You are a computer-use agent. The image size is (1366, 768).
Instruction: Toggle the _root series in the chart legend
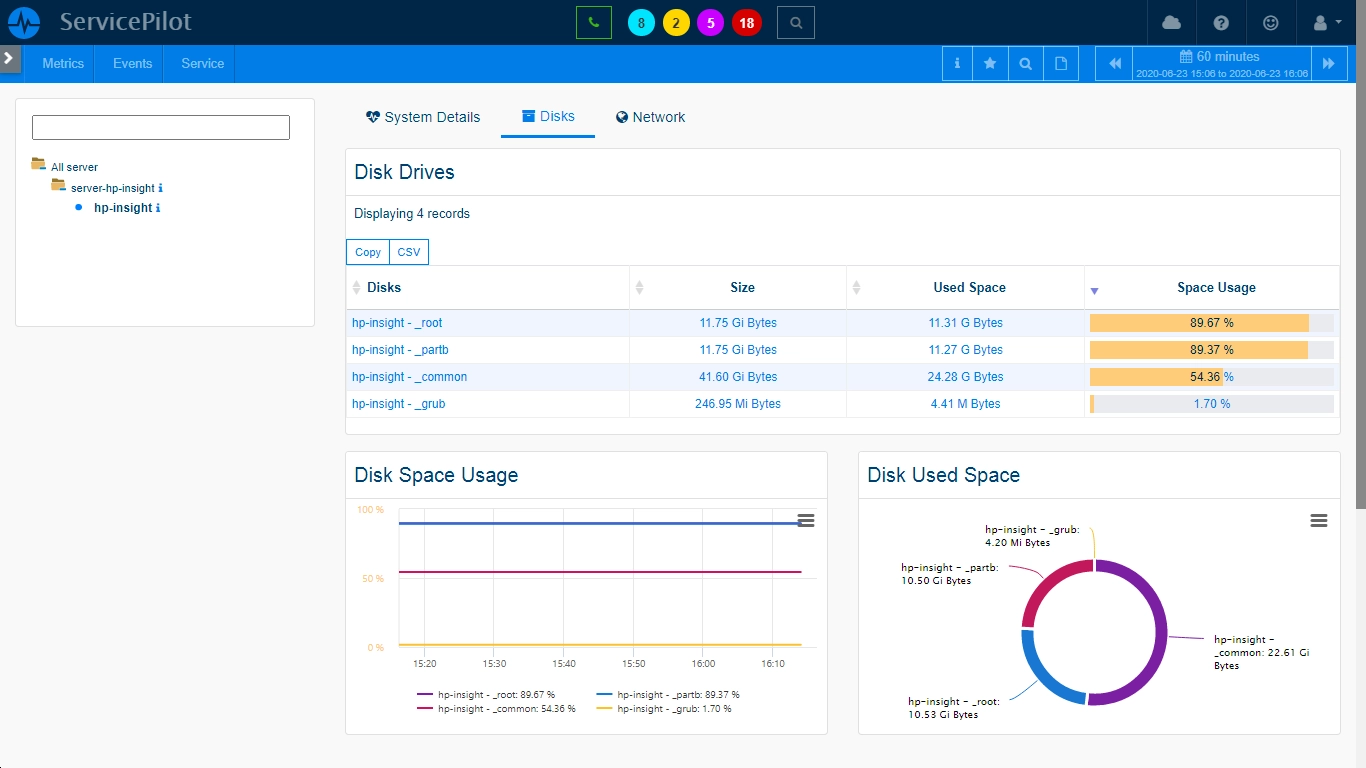486,695
